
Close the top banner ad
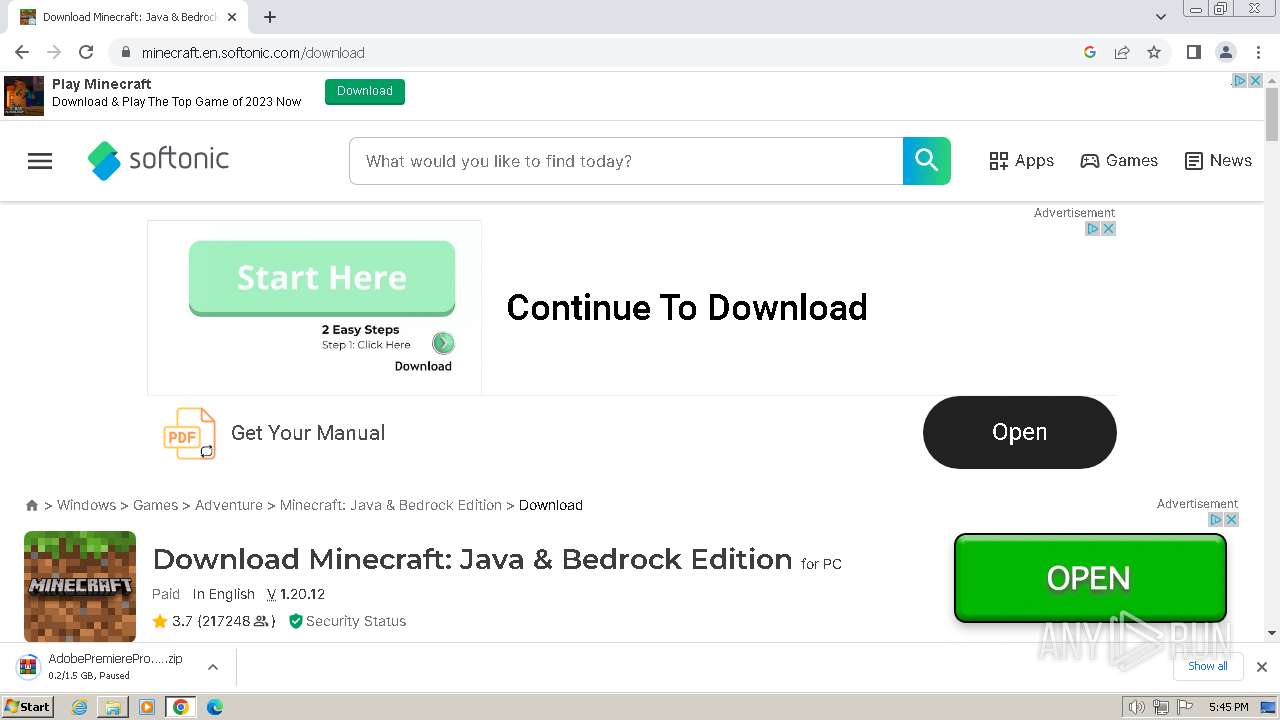[1256, 81]
